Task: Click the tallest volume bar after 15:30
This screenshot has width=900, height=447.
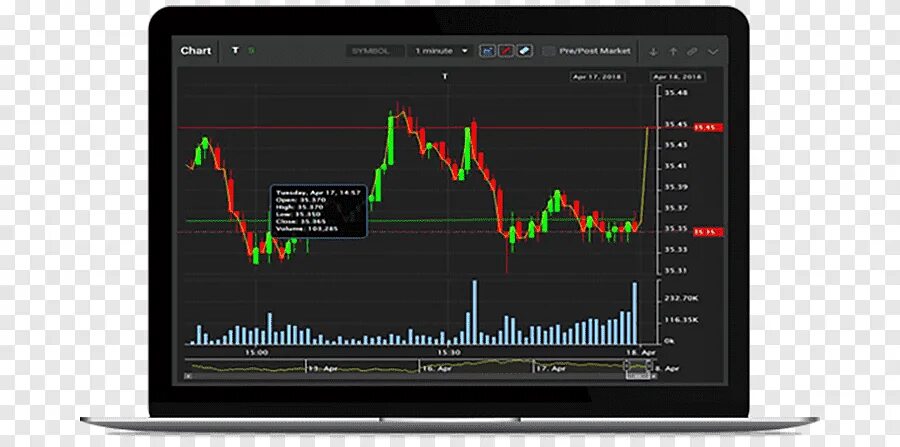Action: (x=475, y=312)
